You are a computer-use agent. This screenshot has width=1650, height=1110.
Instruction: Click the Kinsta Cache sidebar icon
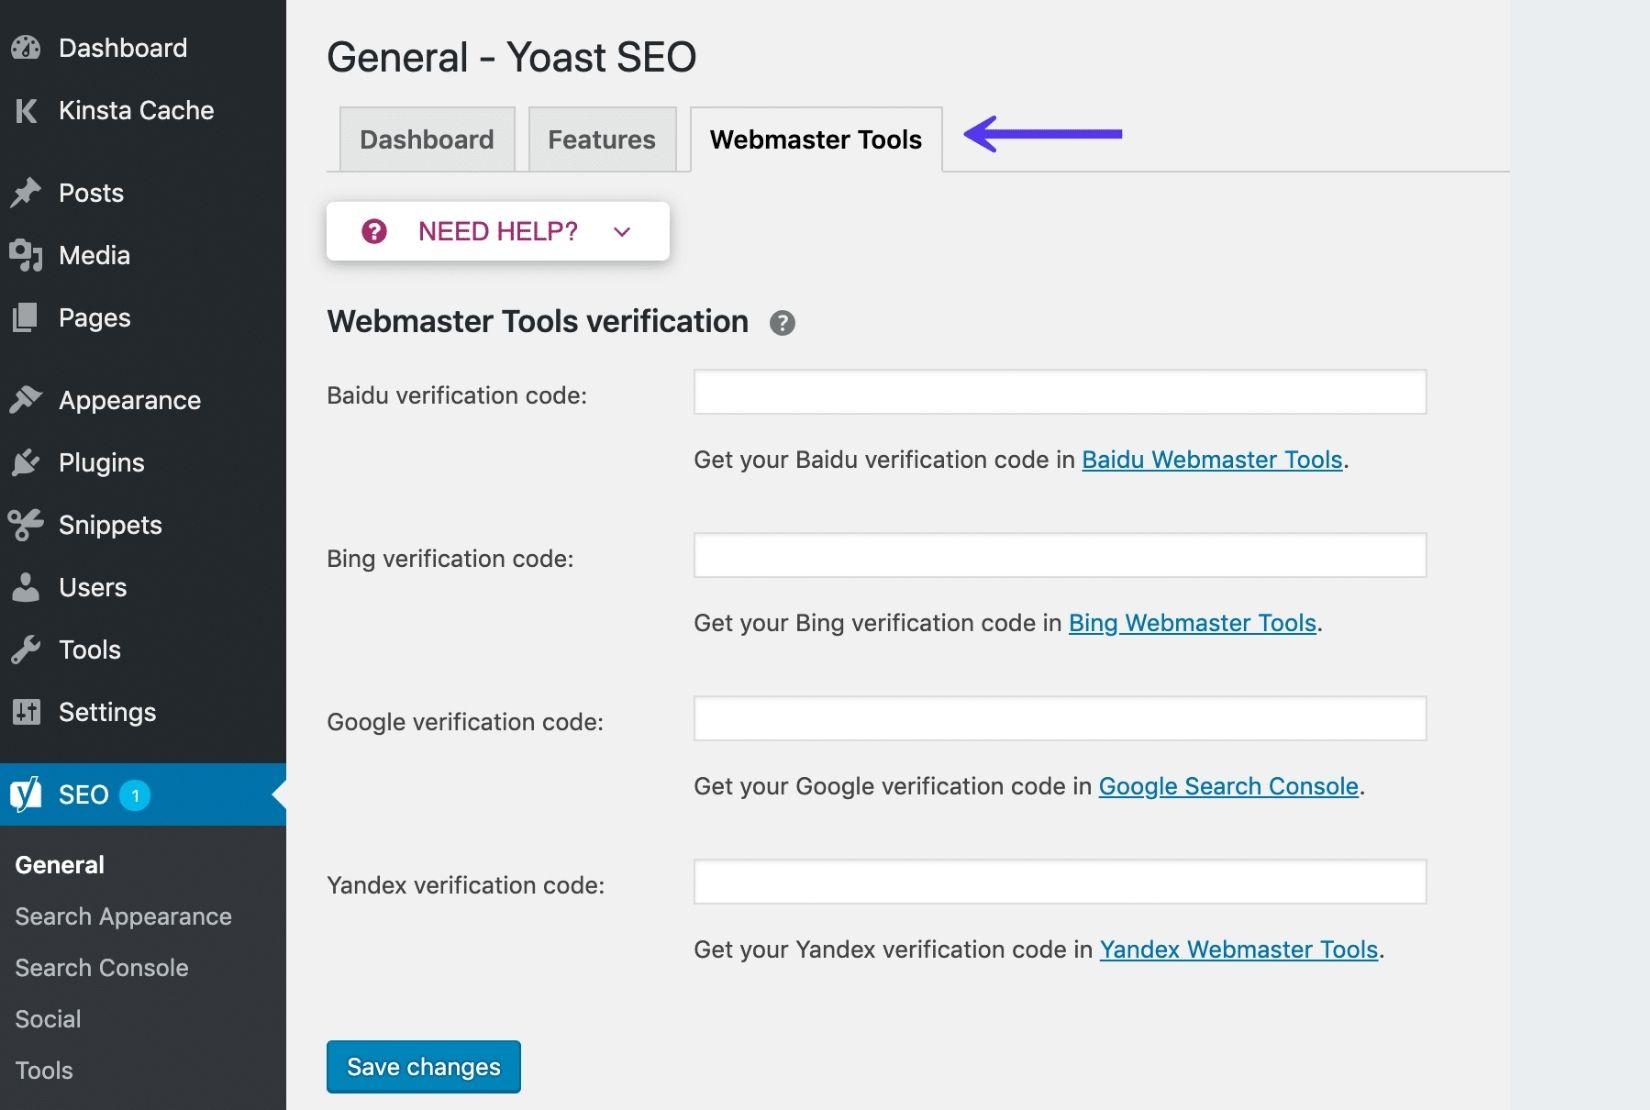tap(25, 110)
